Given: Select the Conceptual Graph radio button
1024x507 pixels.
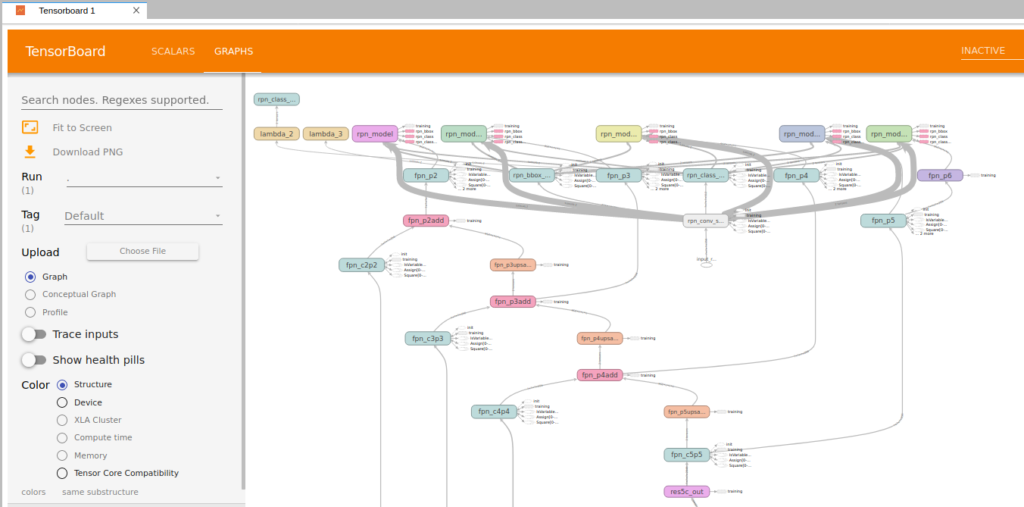Looking at the screenshot, I should click(30, 294).
